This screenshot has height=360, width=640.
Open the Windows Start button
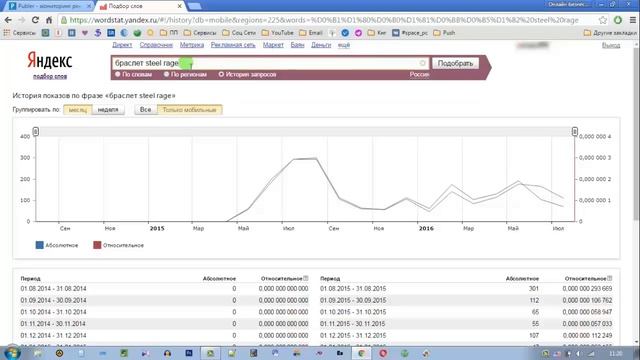[x=12, y=353]
